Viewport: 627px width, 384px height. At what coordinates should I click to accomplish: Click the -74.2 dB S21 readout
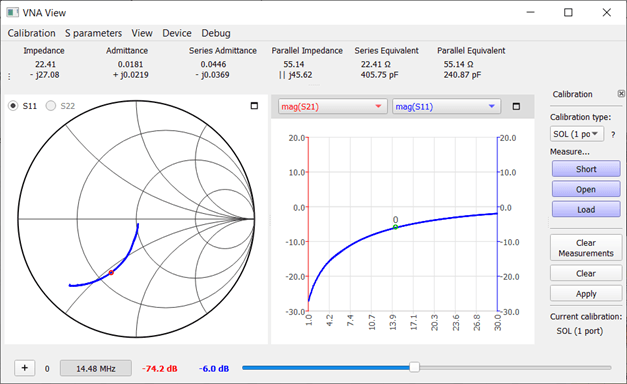160,369
